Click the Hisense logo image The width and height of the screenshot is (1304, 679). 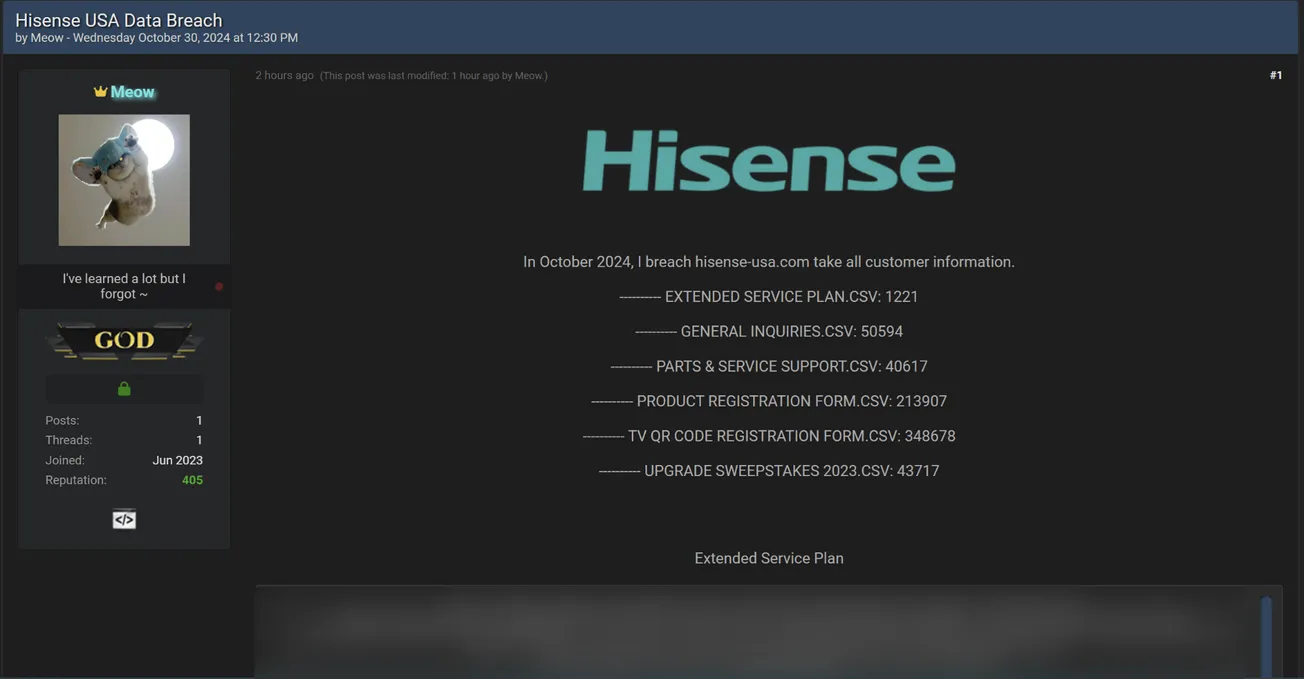pyautogui.click(x=768, y=161)
